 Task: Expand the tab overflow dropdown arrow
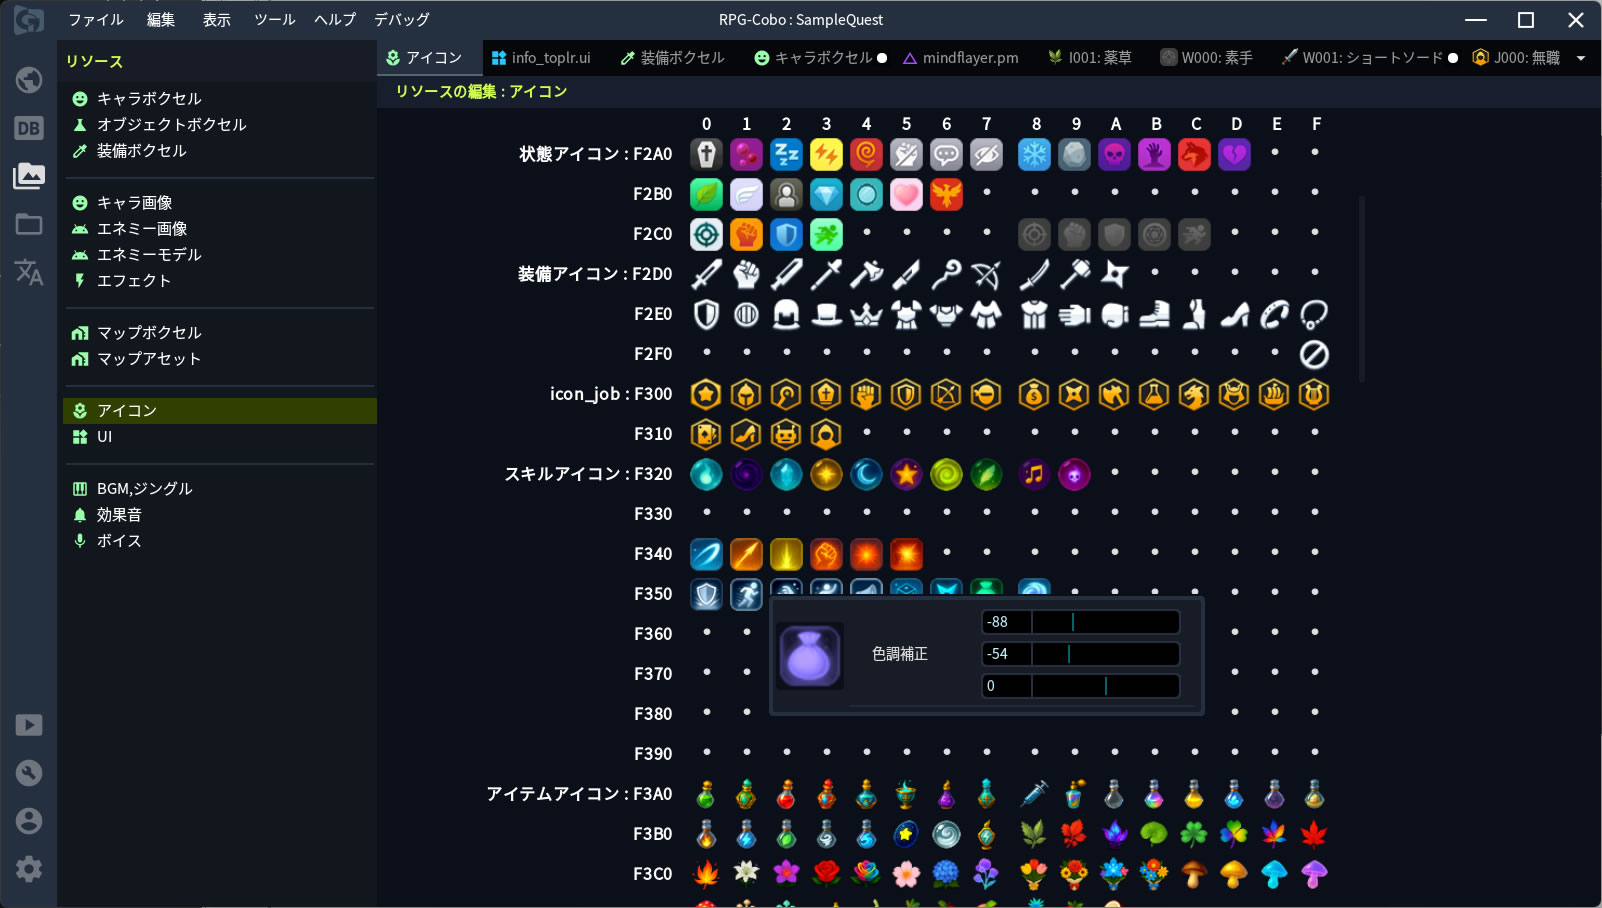[x=1581, y=58]
